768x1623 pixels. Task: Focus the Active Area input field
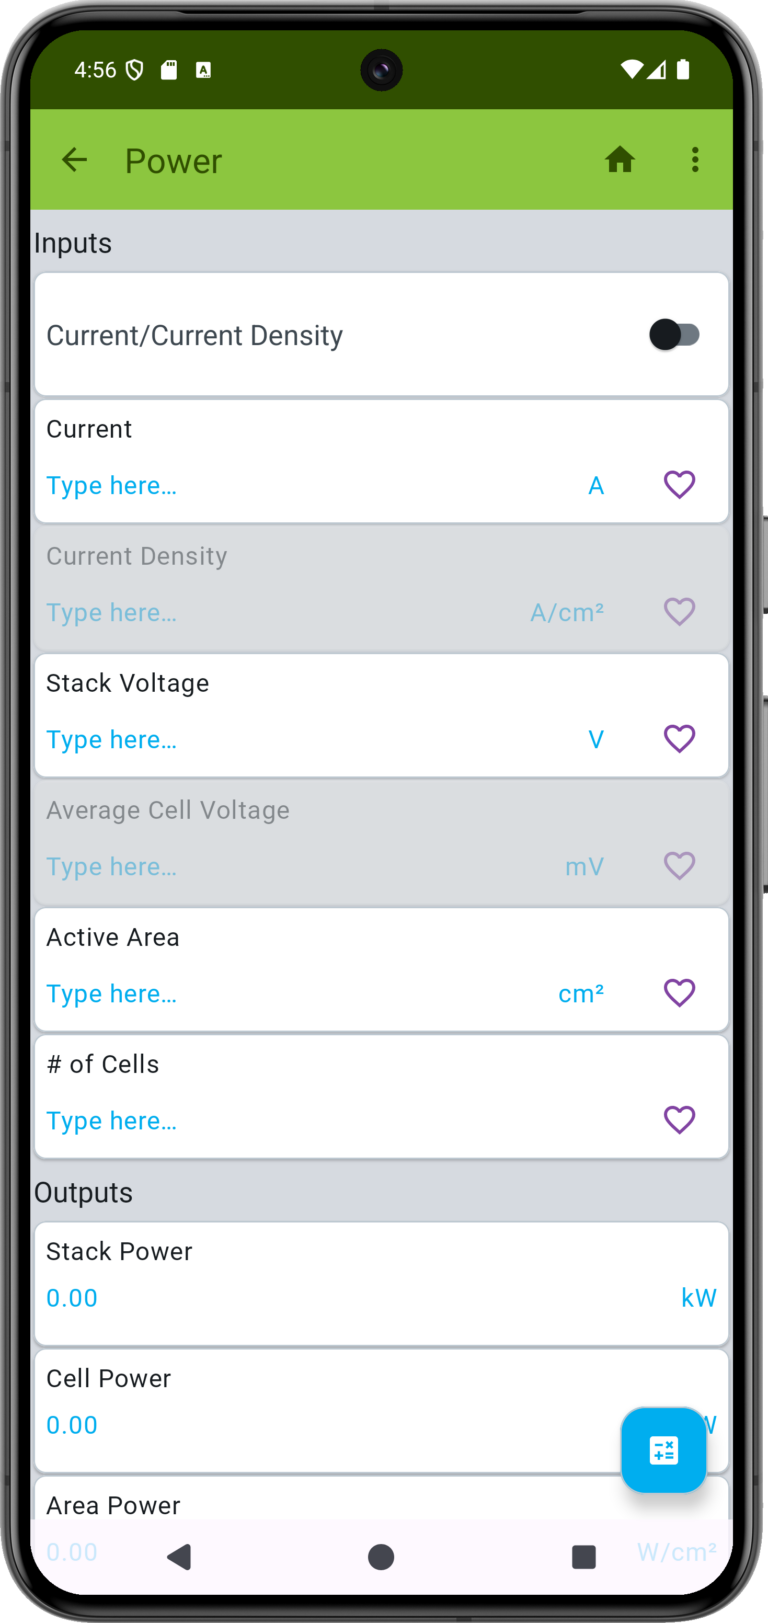pyautogui.click(x=295, y=994)
